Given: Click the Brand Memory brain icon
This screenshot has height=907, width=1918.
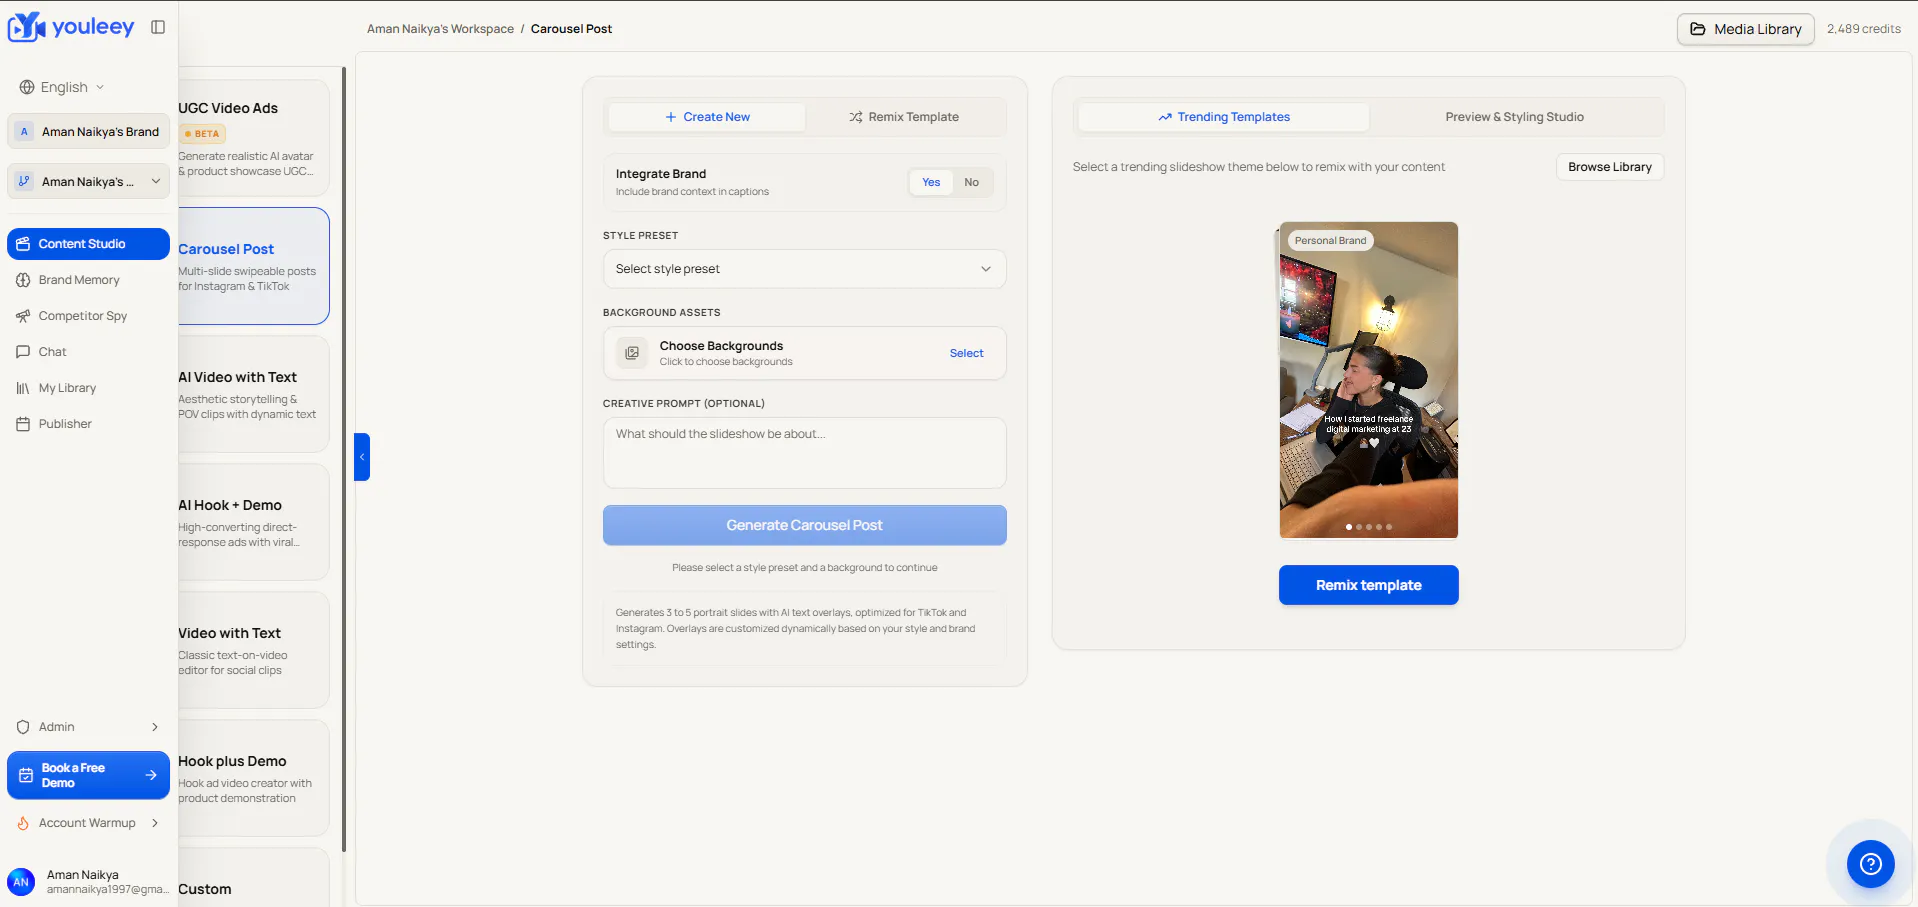Looking at the screenshot, I should pyautogui.click(x=23, y=280).
